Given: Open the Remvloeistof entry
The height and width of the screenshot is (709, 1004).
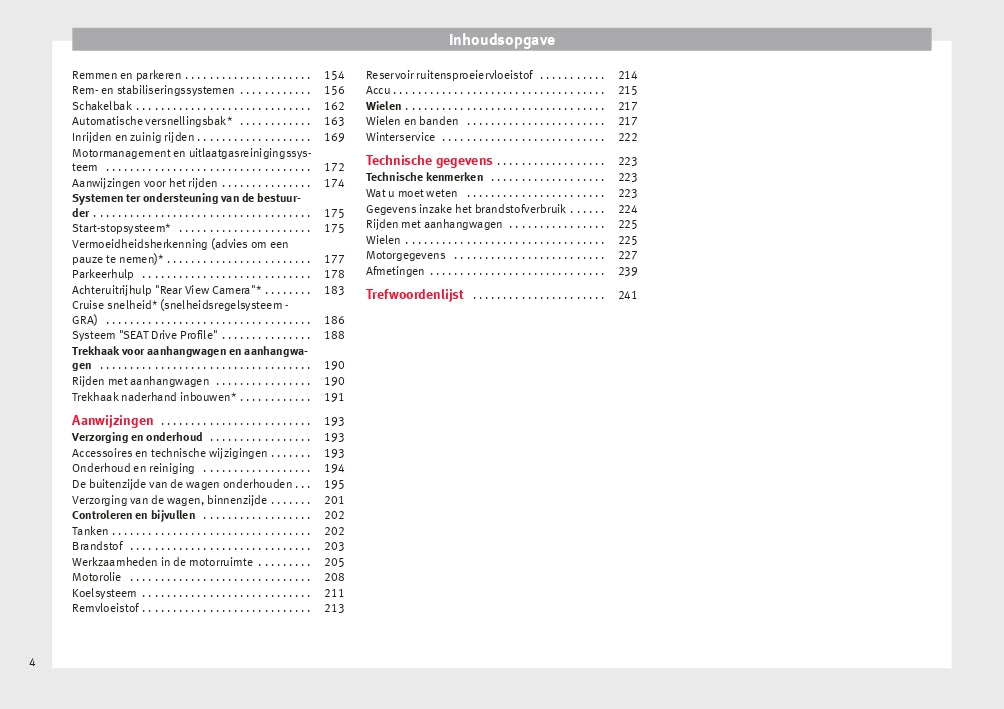Looking at the screenshot, I should (x=106, y=608).
